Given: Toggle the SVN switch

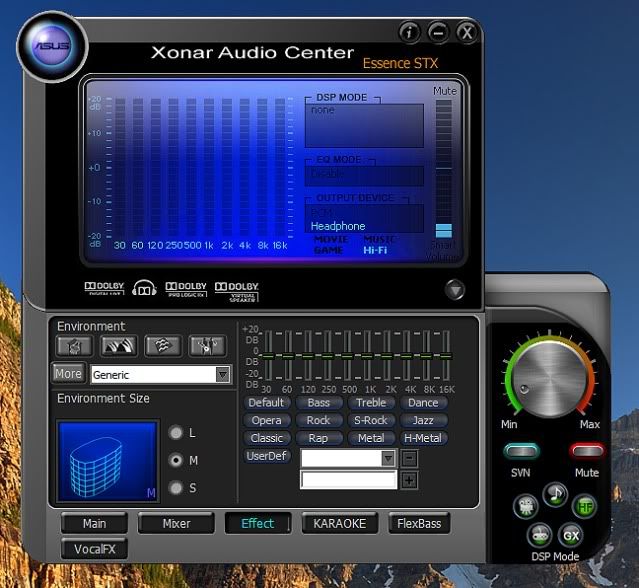Looking at the screenshot, I should tap(522, 451).
